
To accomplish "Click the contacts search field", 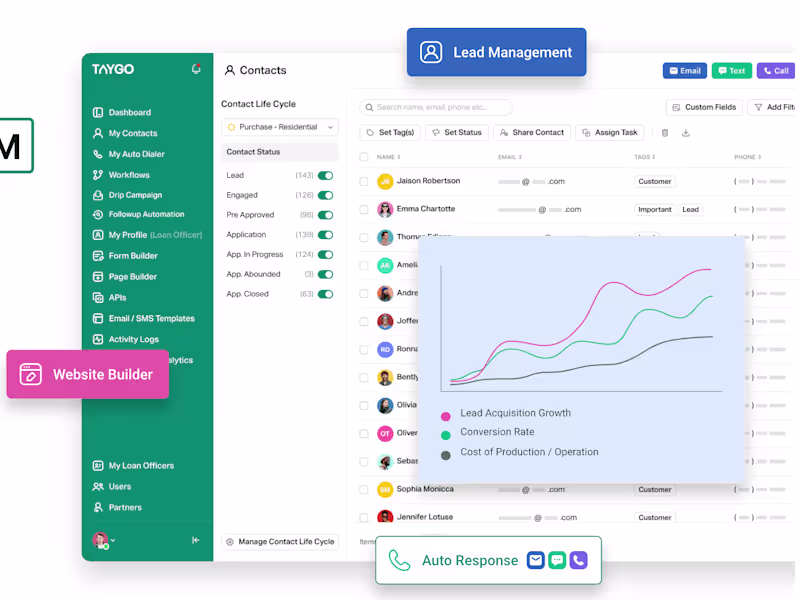I will (x=436, y=107).
